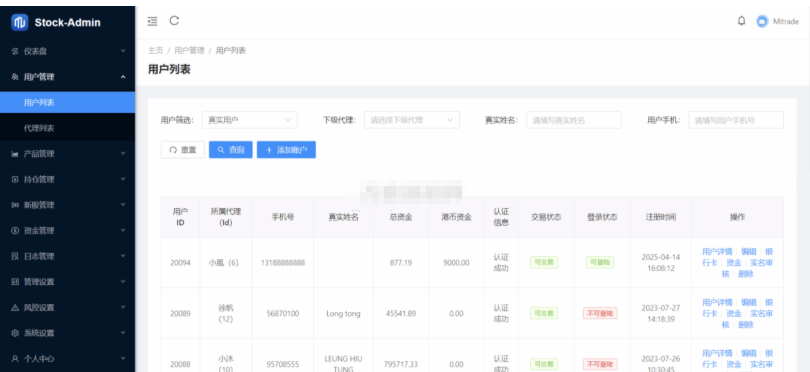This screenshot has width=810, height=372.
Task: Open 代理列表 in the sidebar submenu
Action: coord(68,128)
